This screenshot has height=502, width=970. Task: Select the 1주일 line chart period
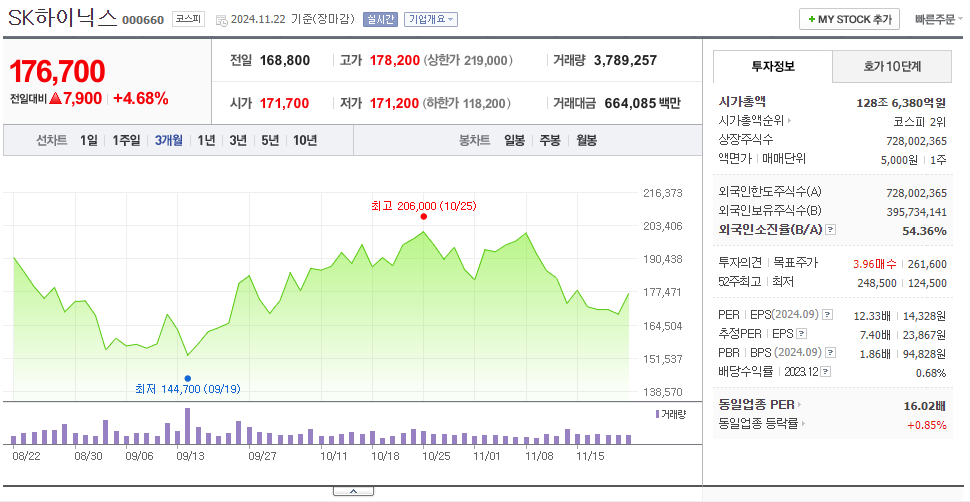pos(126,141)
